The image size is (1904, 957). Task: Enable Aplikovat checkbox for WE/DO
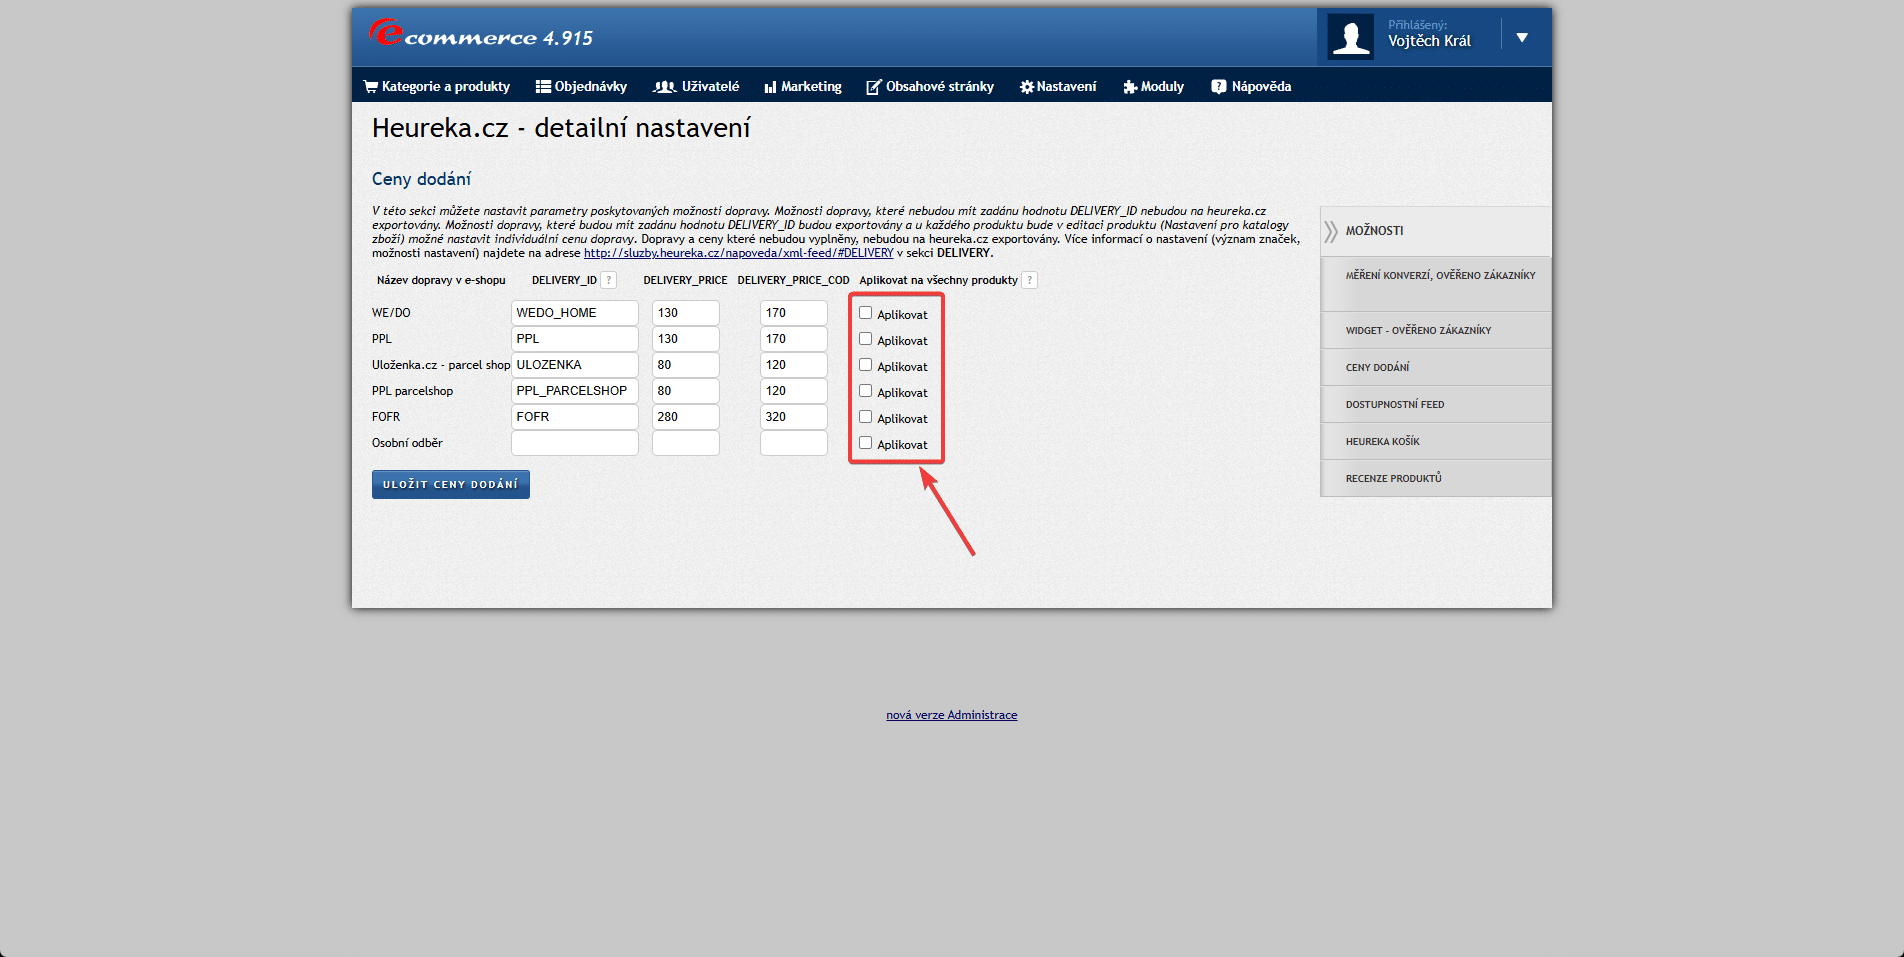click(x=866, y=313)
